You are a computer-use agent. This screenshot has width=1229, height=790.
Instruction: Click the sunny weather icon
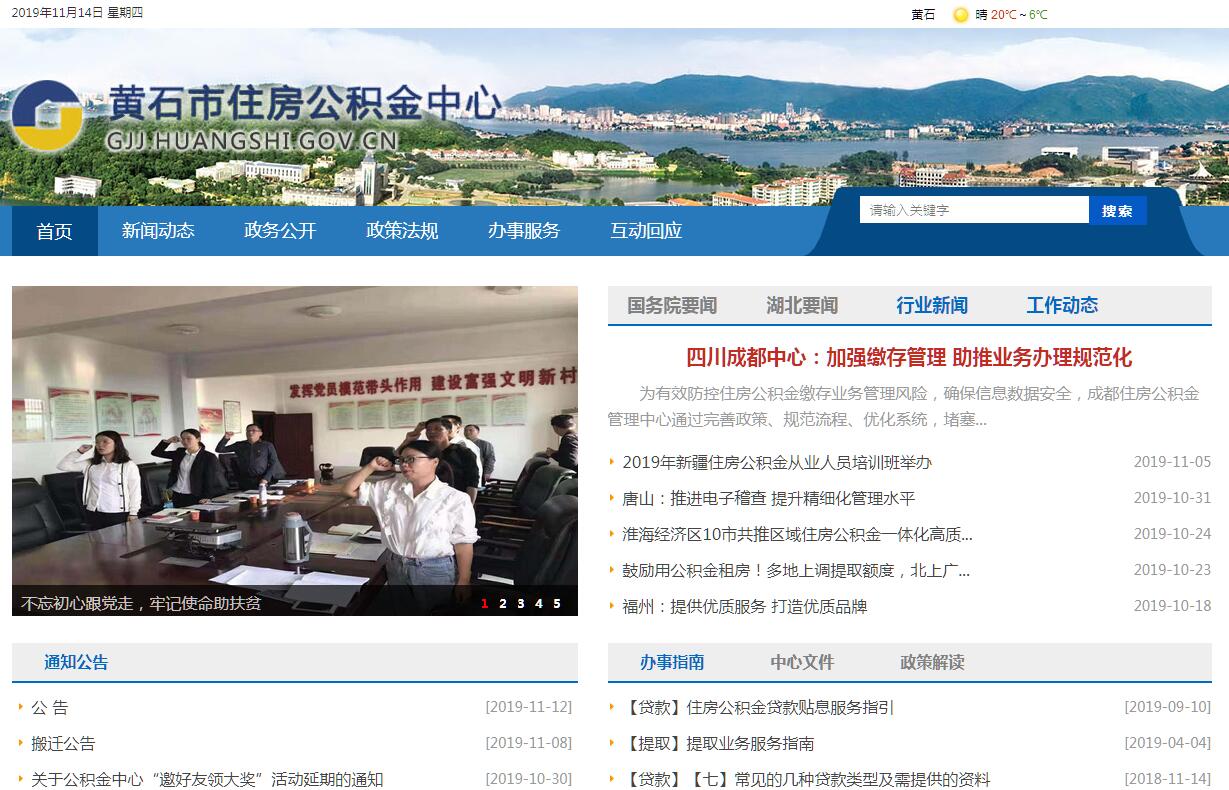(961, 15)
